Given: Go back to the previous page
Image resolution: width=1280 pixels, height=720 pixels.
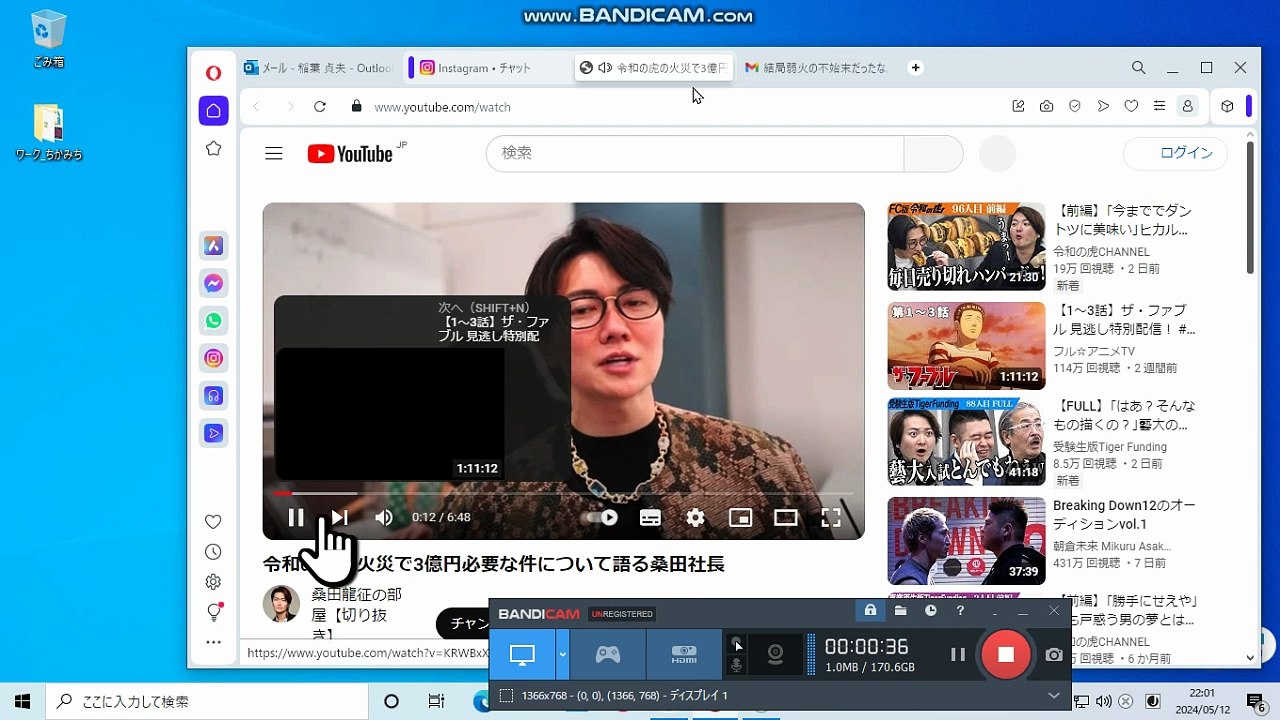Looking at the screenshot, I should point(256,107).
